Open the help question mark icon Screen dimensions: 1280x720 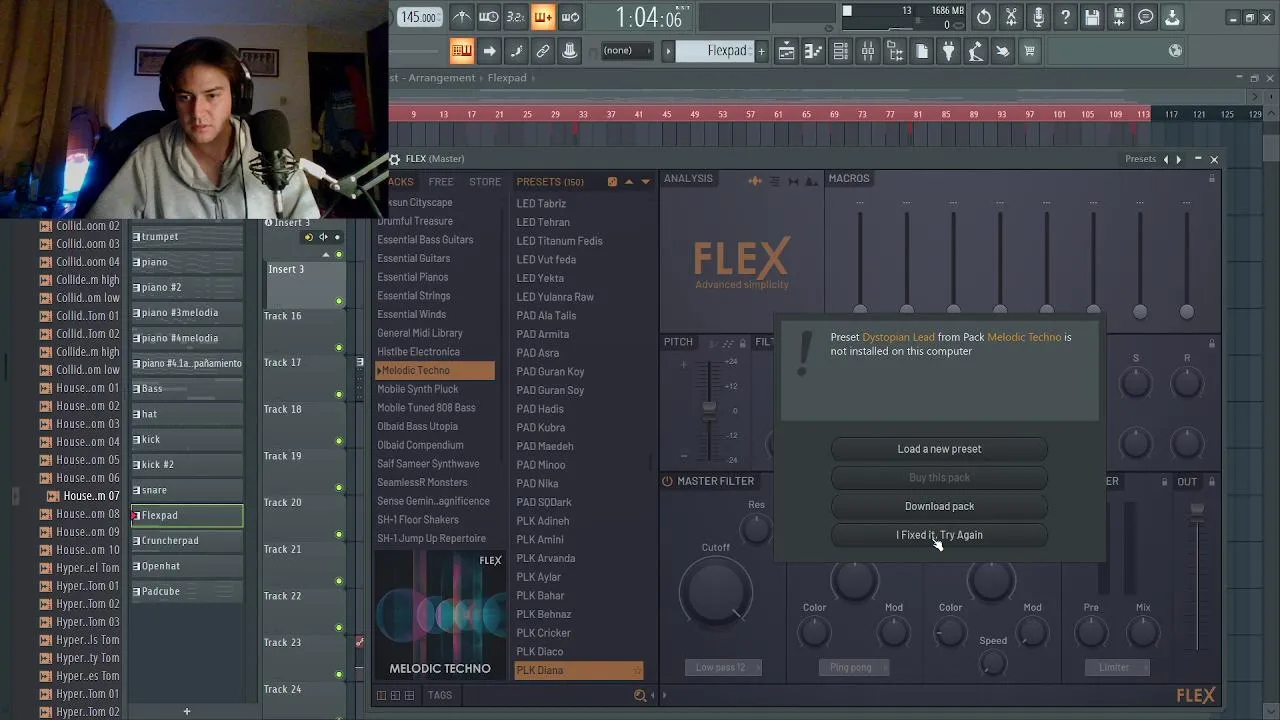pyautogui.click(x=1065, y=17)
